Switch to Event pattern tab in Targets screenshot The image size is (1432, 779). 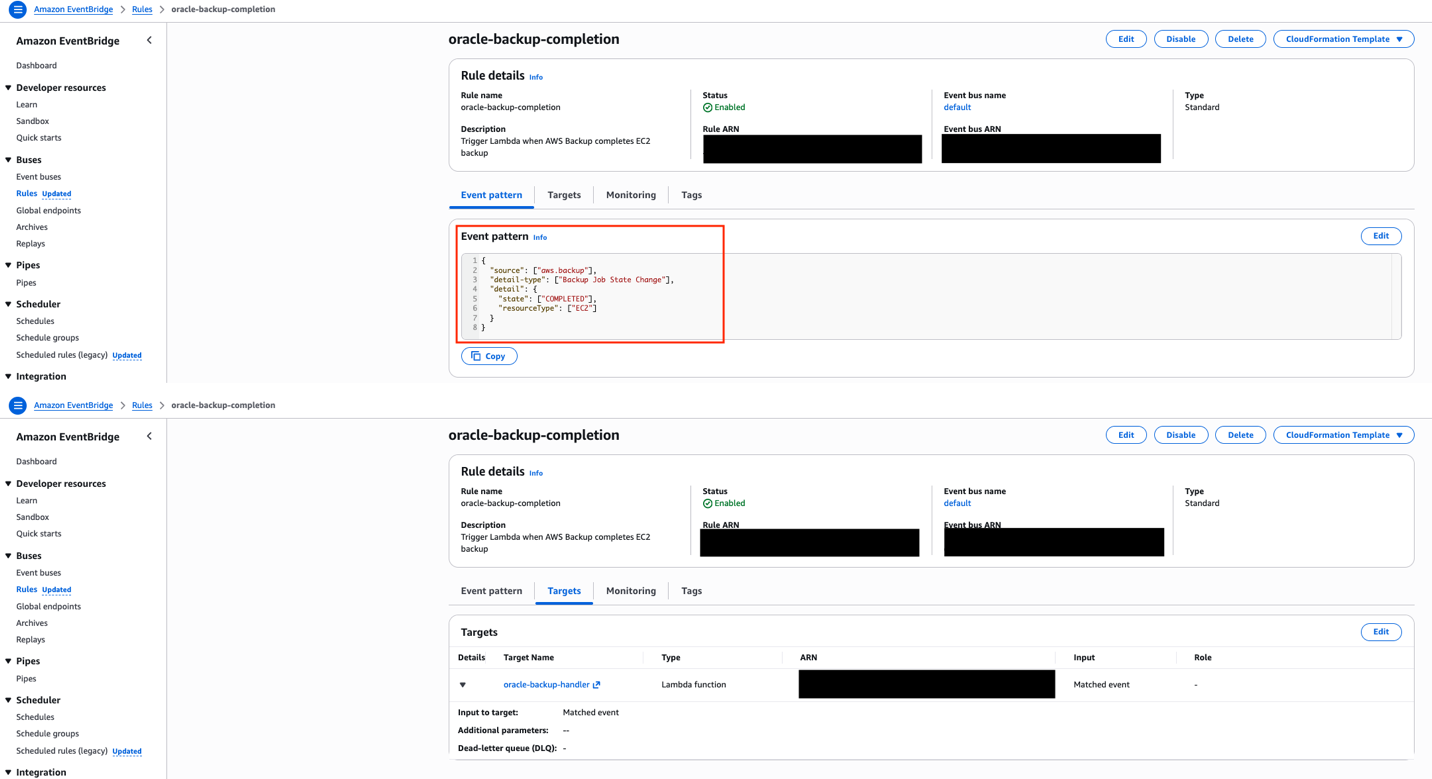click(491, 591)
